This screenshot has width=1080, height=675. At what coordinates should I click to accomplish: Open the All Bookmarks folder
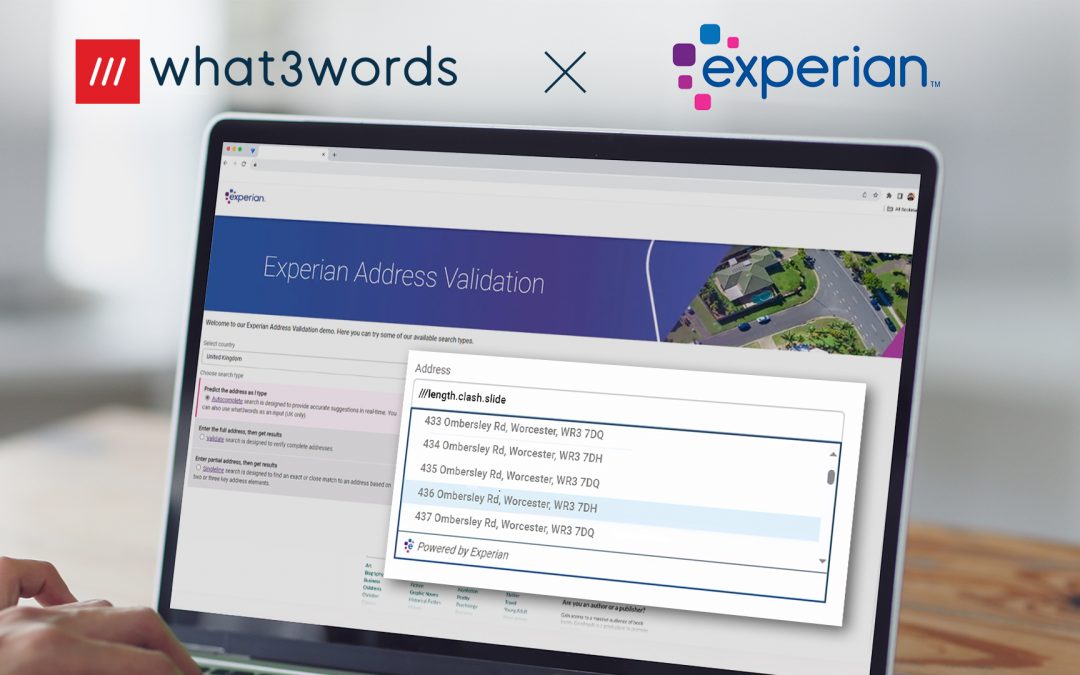click(x=902, y=209)
